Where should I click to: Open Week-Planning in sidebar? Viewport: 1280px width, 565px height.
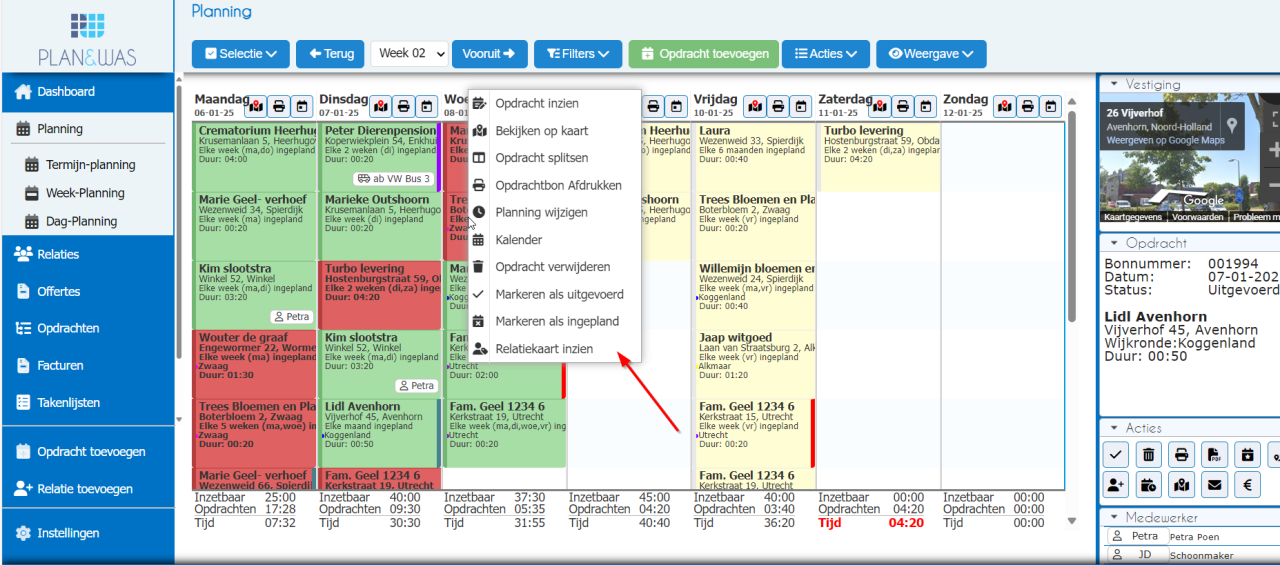87,193
